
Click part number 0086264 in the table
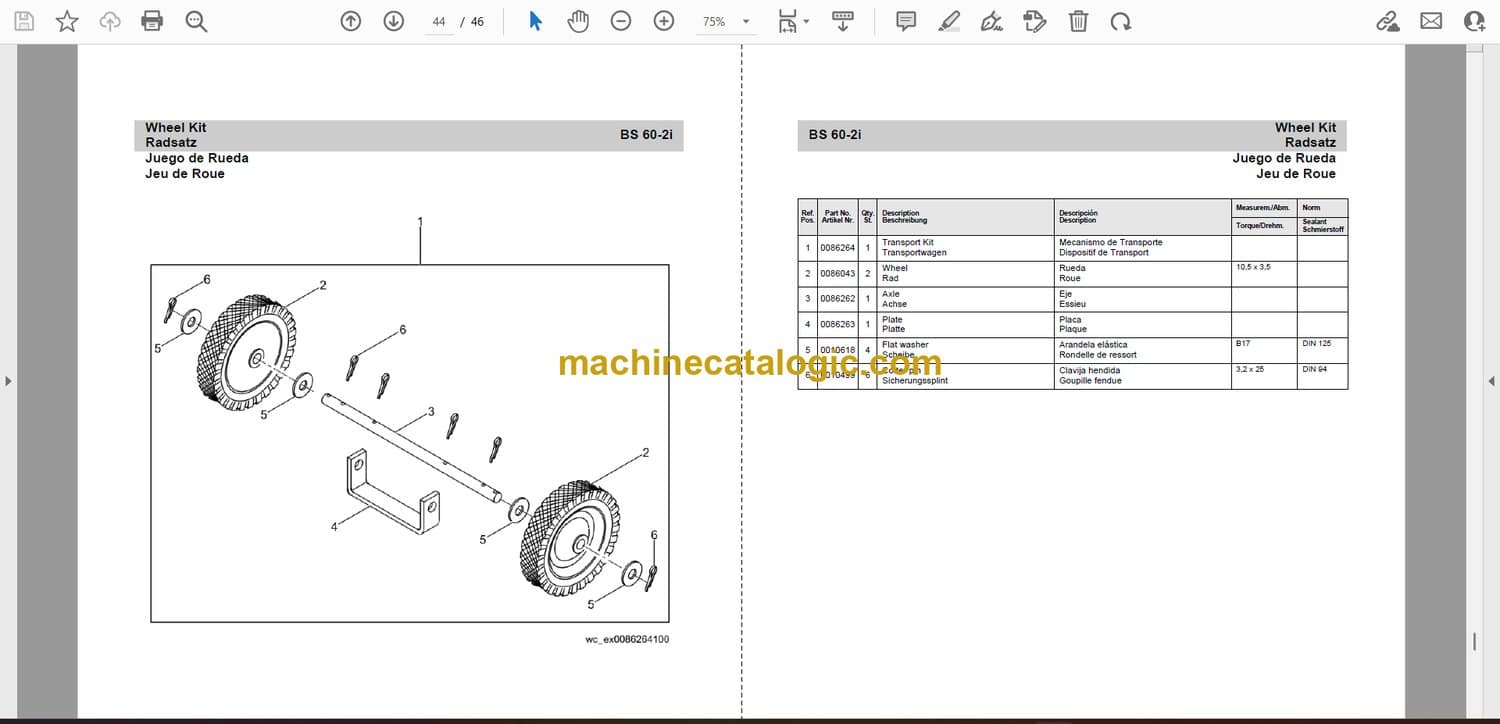click(837, 247)
